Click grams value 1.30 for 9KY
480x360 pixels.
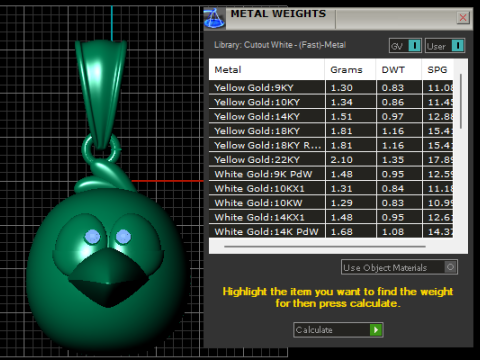[342, 88]
